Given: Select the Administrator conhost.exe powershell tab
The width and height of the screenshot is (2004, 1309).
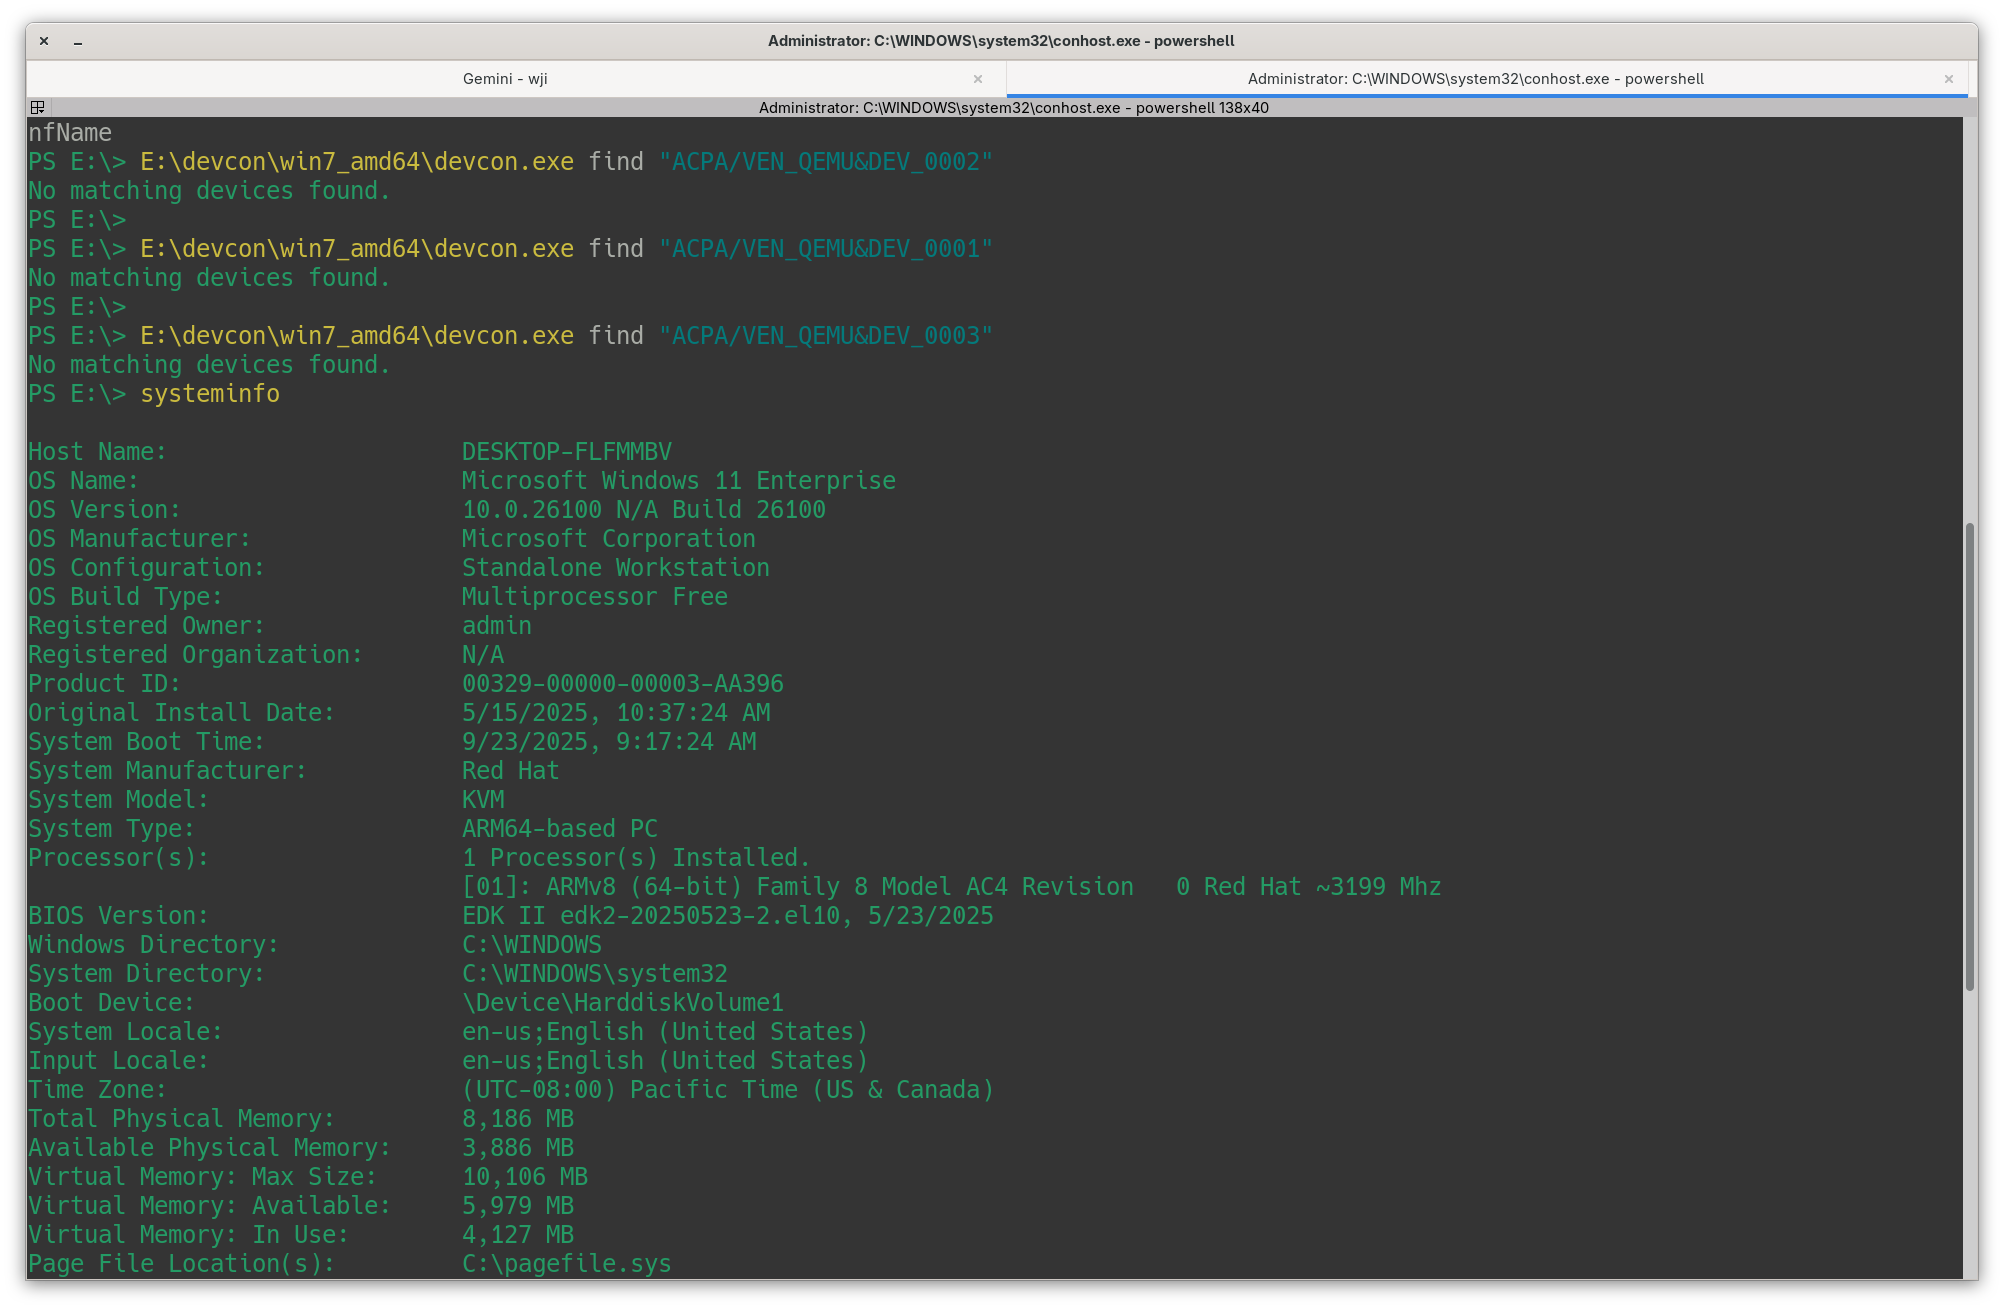Looking at the screenshot, I should pos(1475,79).
